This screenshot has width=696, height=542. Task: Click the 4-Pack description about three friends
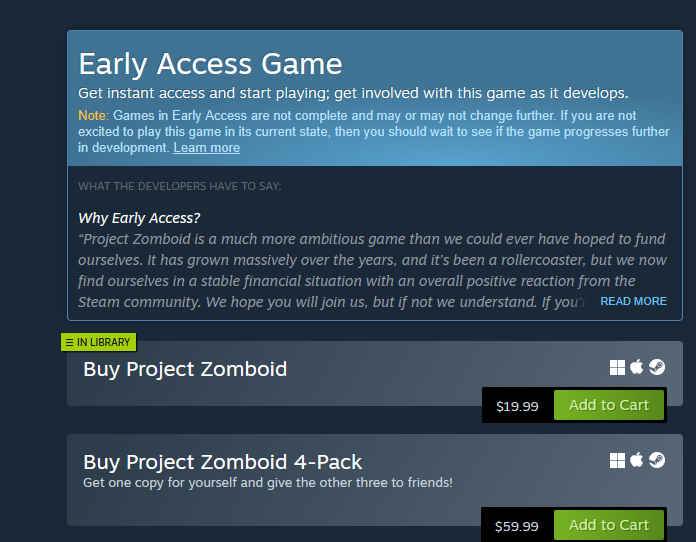[x=268, y=483]
